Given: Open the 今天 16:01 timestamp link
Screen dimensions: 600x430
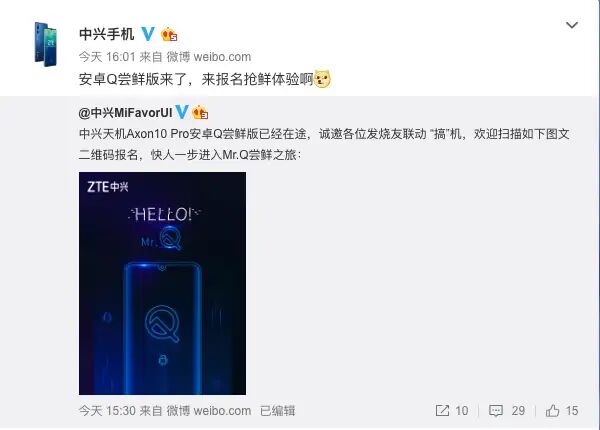Looking at the screenshot, I should click(x=107, y=57).
